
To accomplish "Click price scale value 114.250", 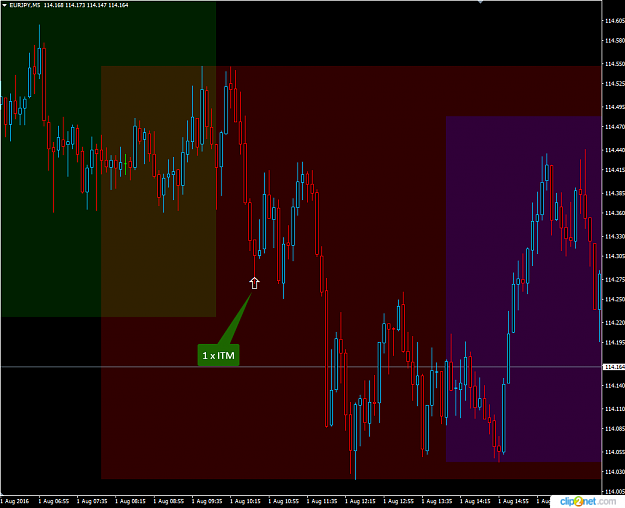I will [615, 299].
